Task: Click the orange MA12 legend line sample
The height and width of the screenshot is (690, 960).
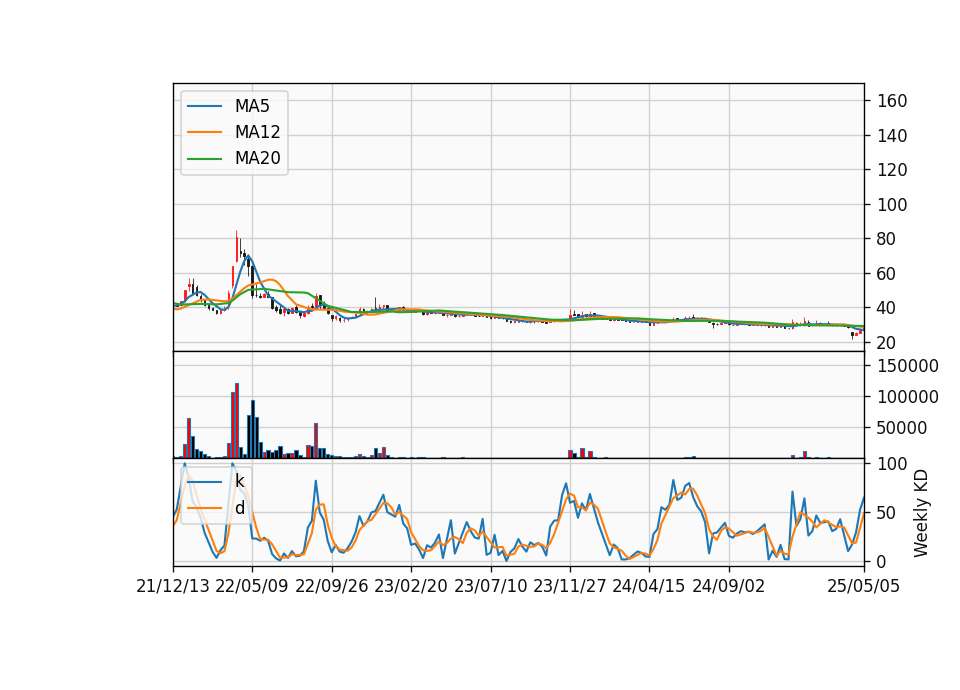Action: click(204, 132)
